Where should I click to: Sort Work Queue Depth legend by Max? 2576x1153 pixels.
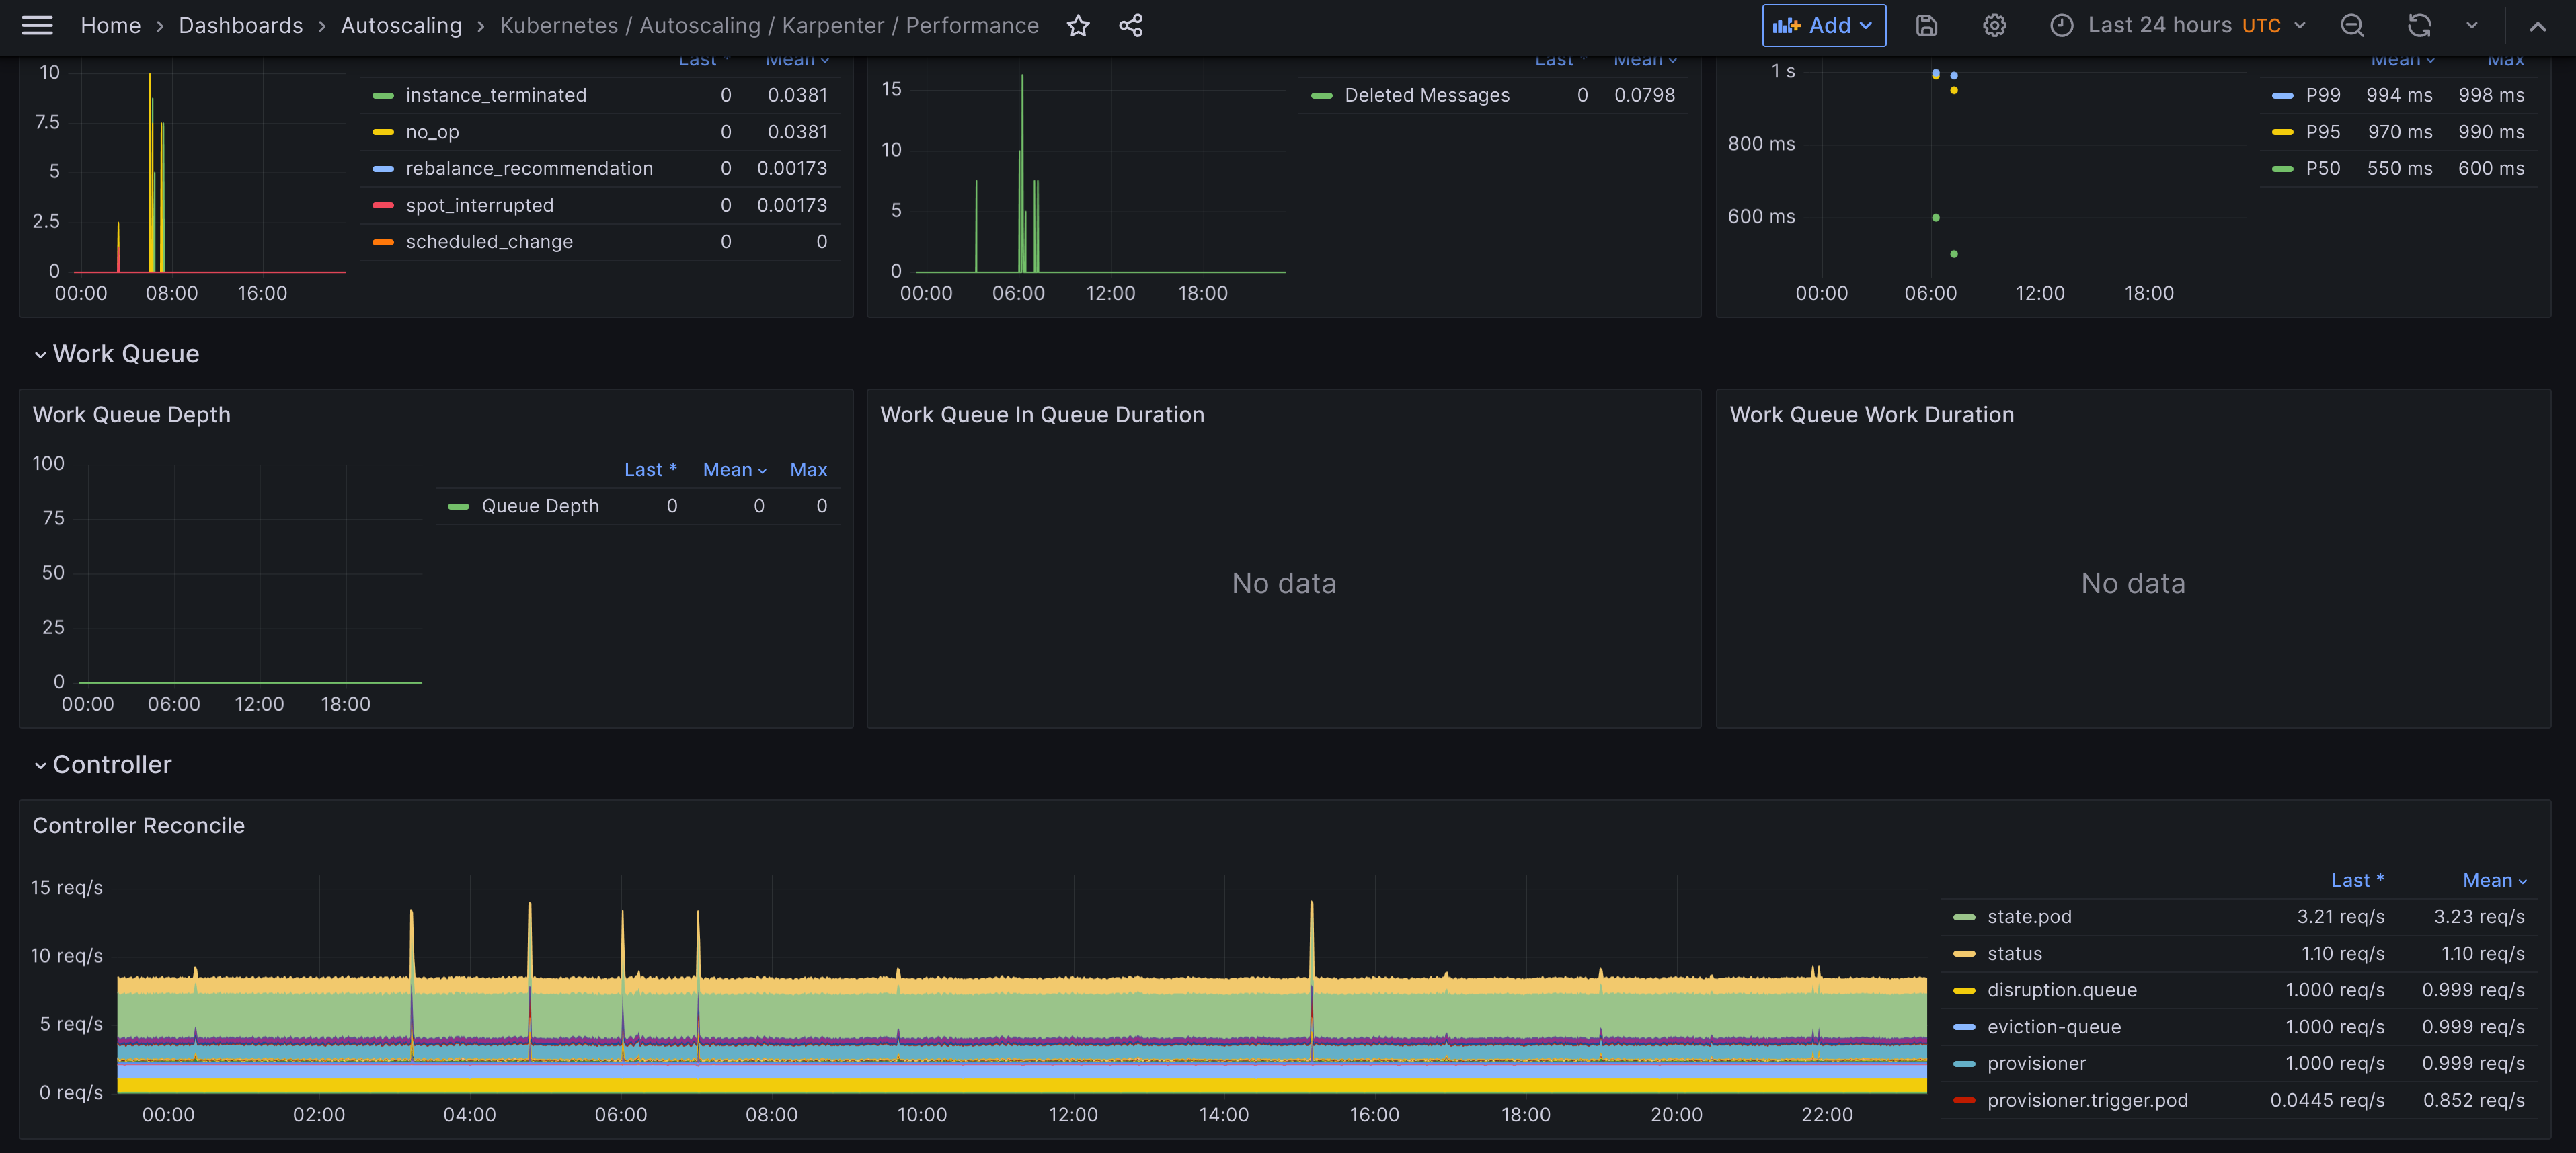[x=808, y=469]
